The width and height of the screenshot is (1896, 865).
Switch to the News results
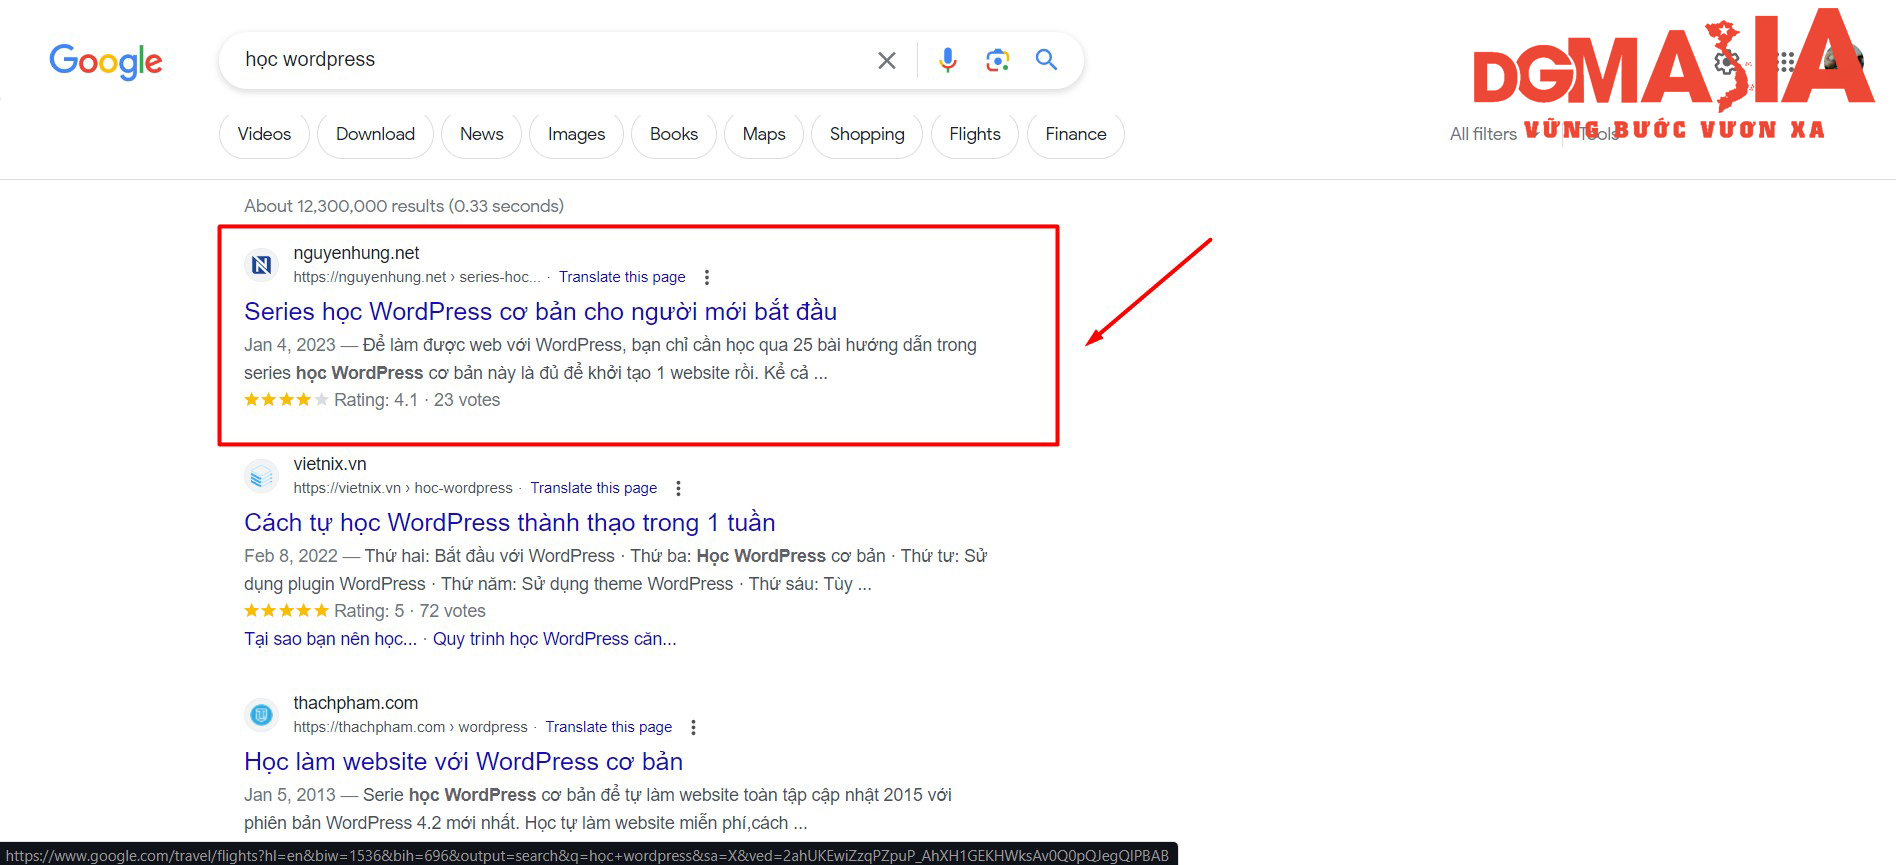point(481,134)
